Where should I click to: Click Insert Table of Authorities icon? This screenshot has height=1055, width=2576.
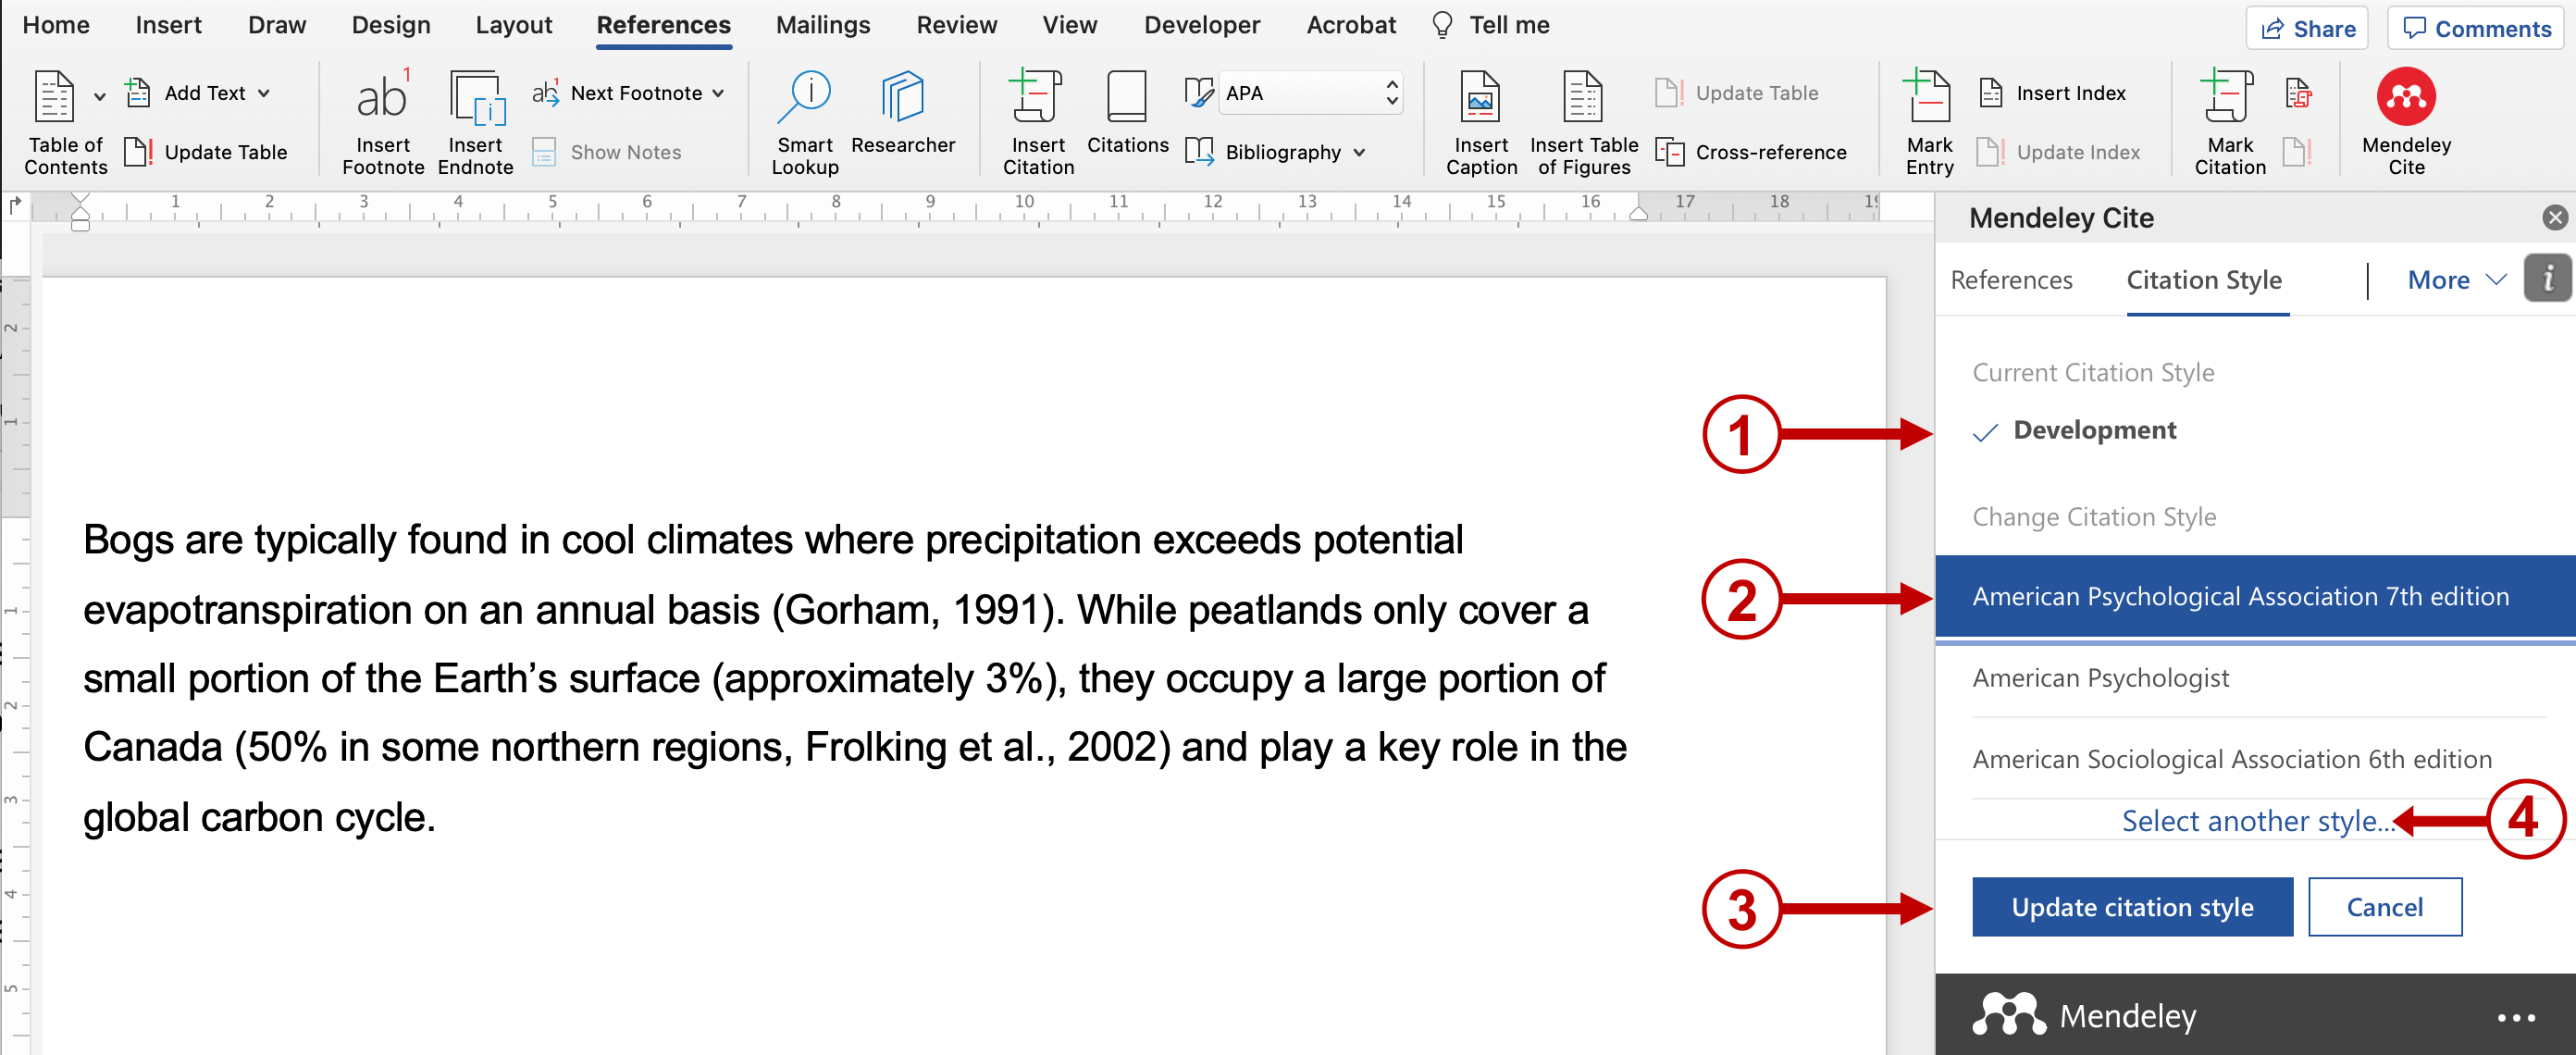click(x=2298, y=94)
